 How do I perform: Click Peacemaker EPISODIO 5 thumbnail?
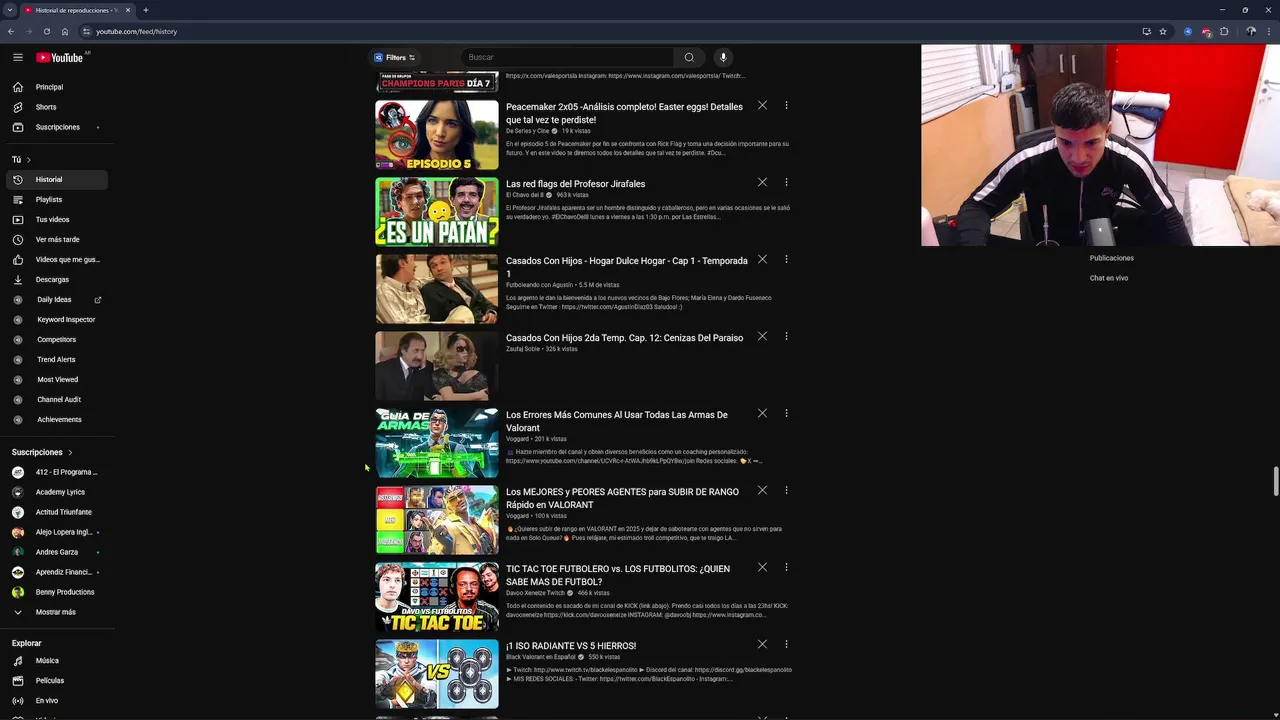click(x=437, y=135)
